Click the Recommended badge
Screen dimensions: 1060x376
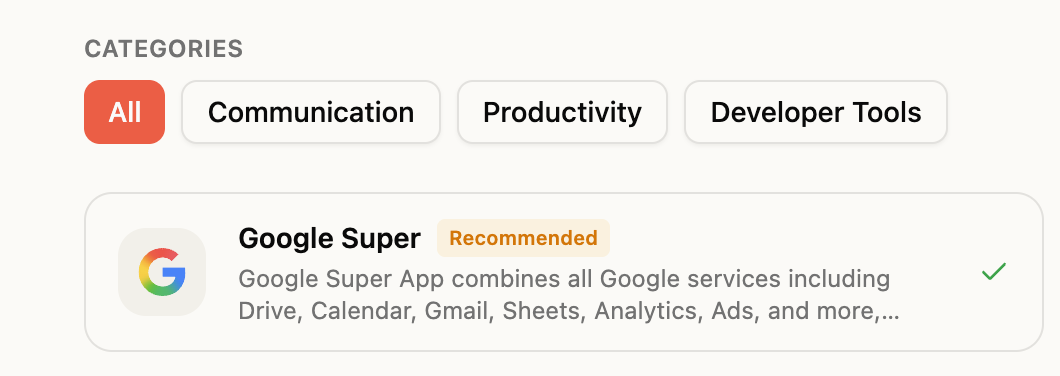523,238
